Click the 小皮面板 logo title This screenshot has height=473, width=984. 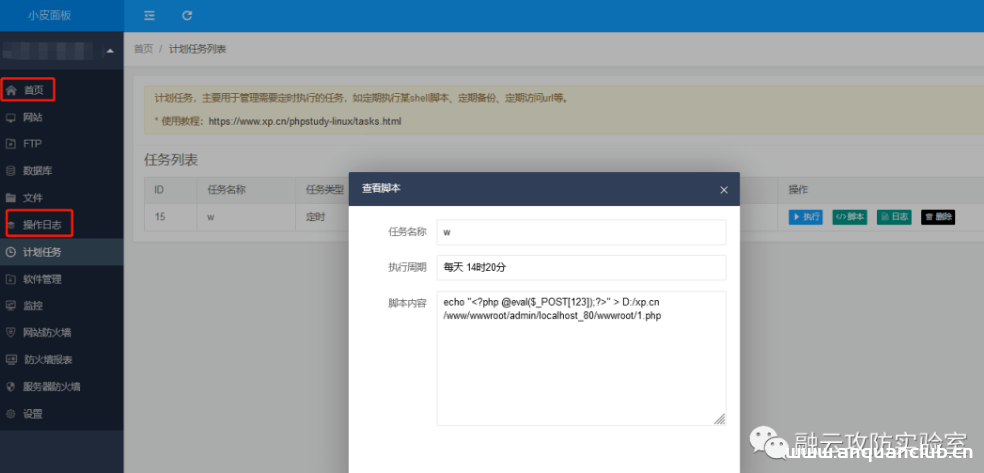pos(49,16)
